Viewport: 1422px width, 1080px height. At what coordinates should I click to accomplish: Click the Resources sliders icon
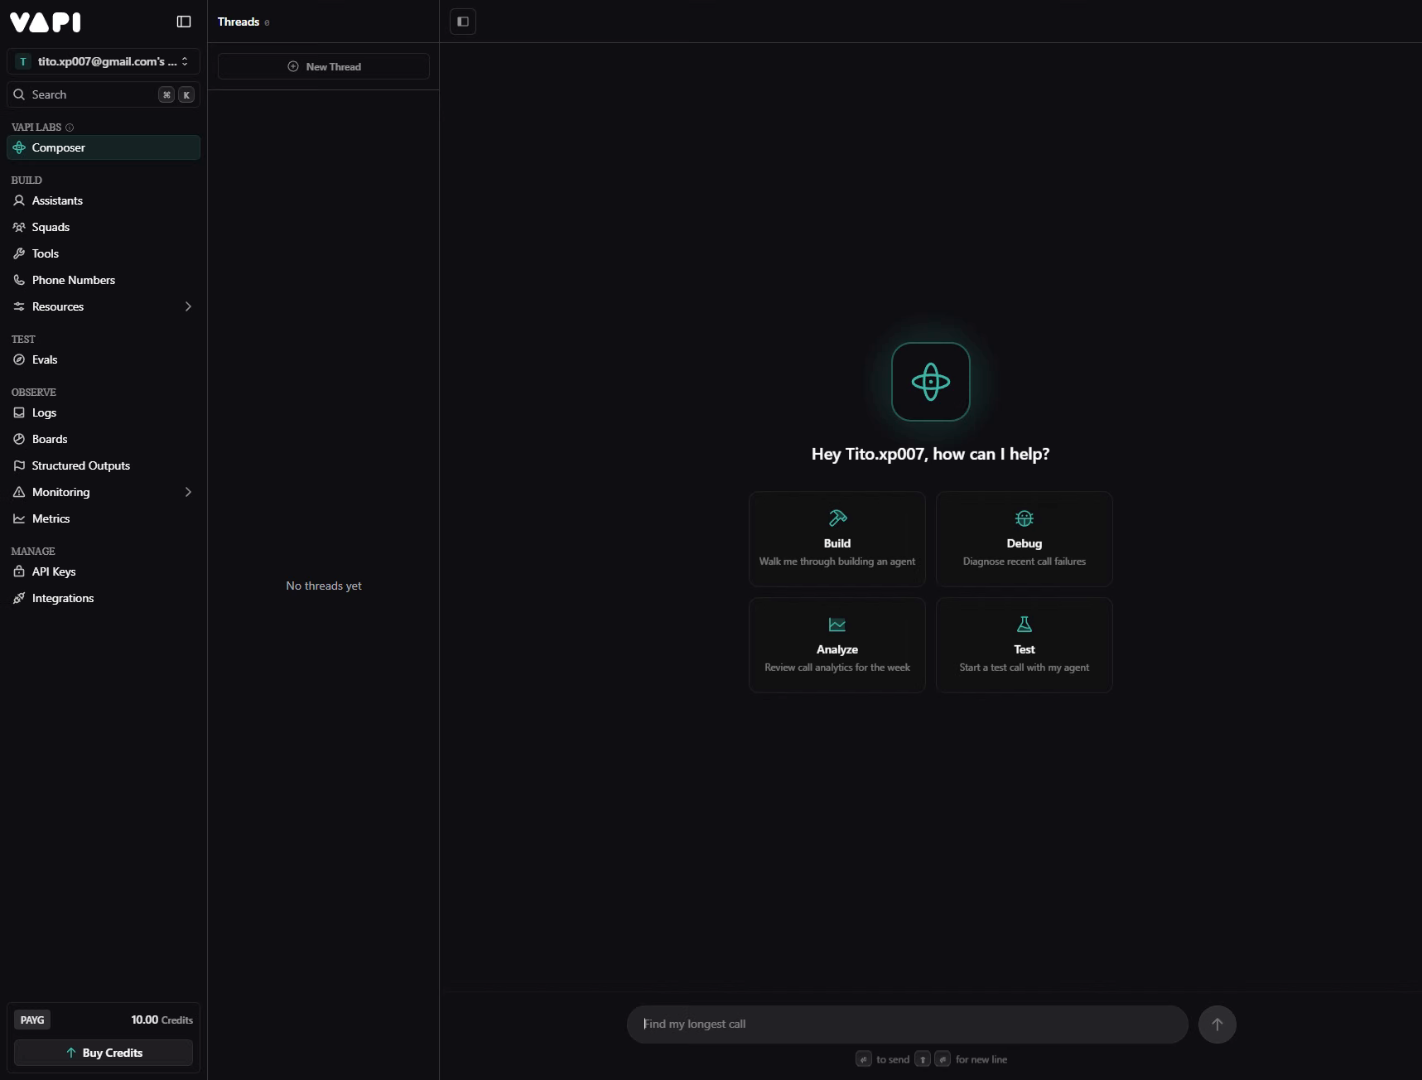point(19,307)
